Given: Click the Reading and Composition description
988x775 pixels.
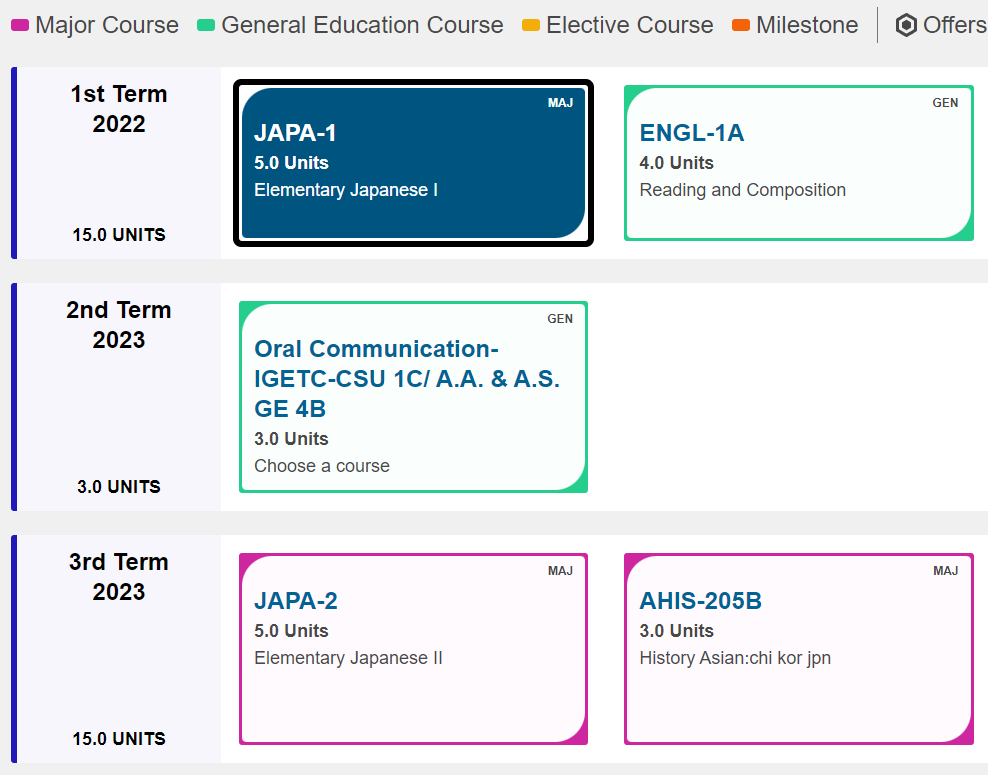Looking at the screenshot, I should tap(743, 190).
